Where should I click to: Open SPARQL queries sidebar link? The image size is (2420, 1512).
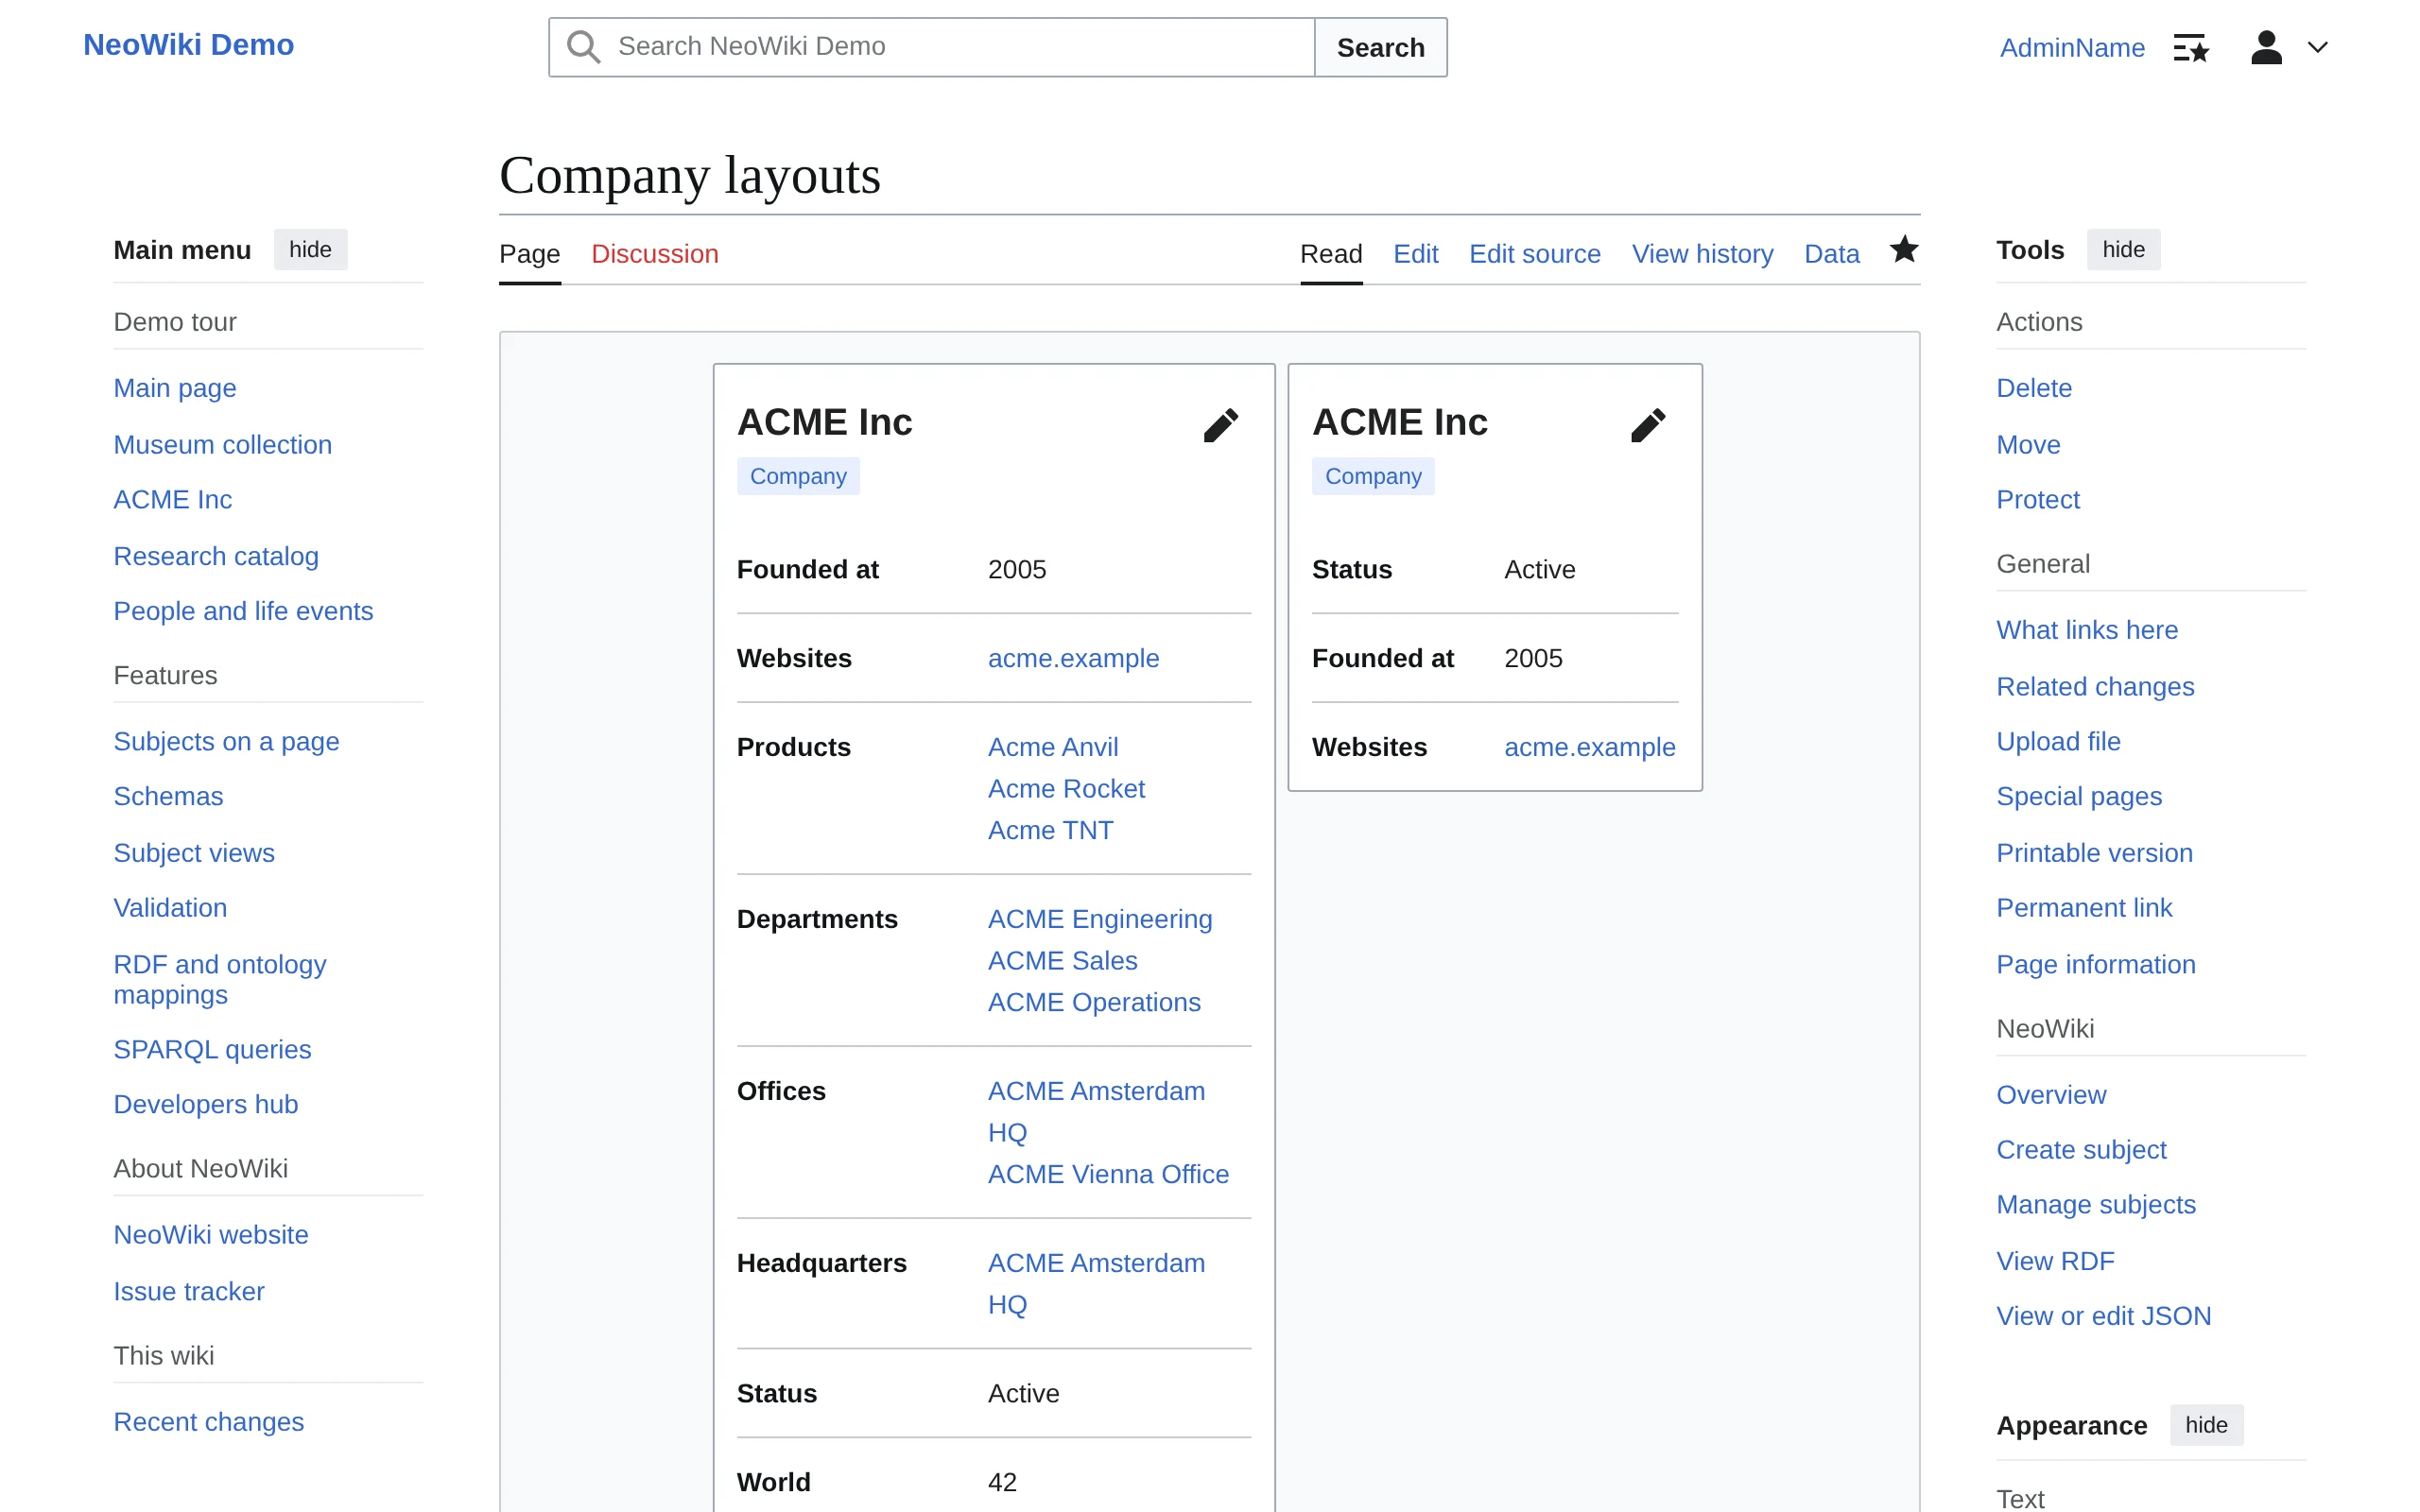(212, 1049)
